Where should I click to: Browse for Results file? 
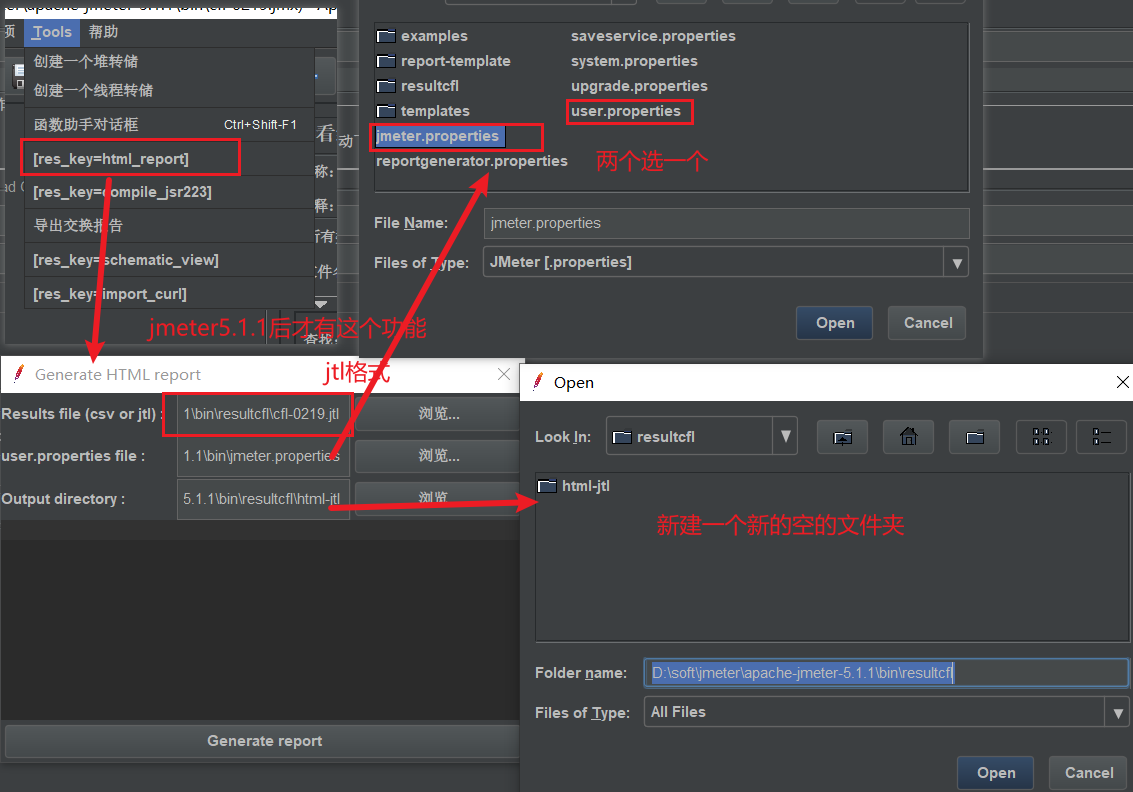click(439, 414)
